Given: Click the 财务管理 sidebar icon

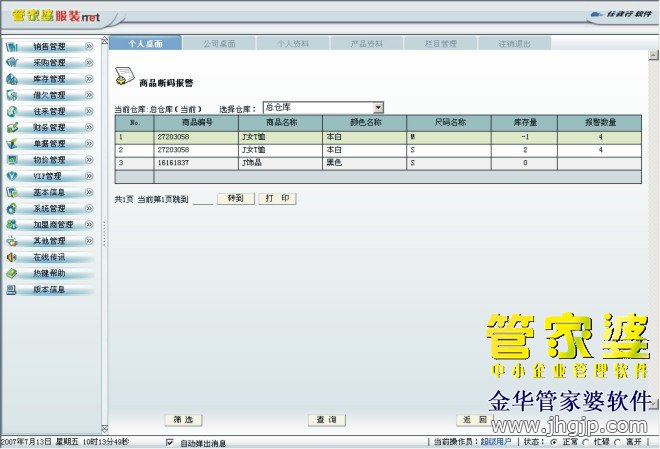Looking at the screenshot, I should [x=12, y=128].
